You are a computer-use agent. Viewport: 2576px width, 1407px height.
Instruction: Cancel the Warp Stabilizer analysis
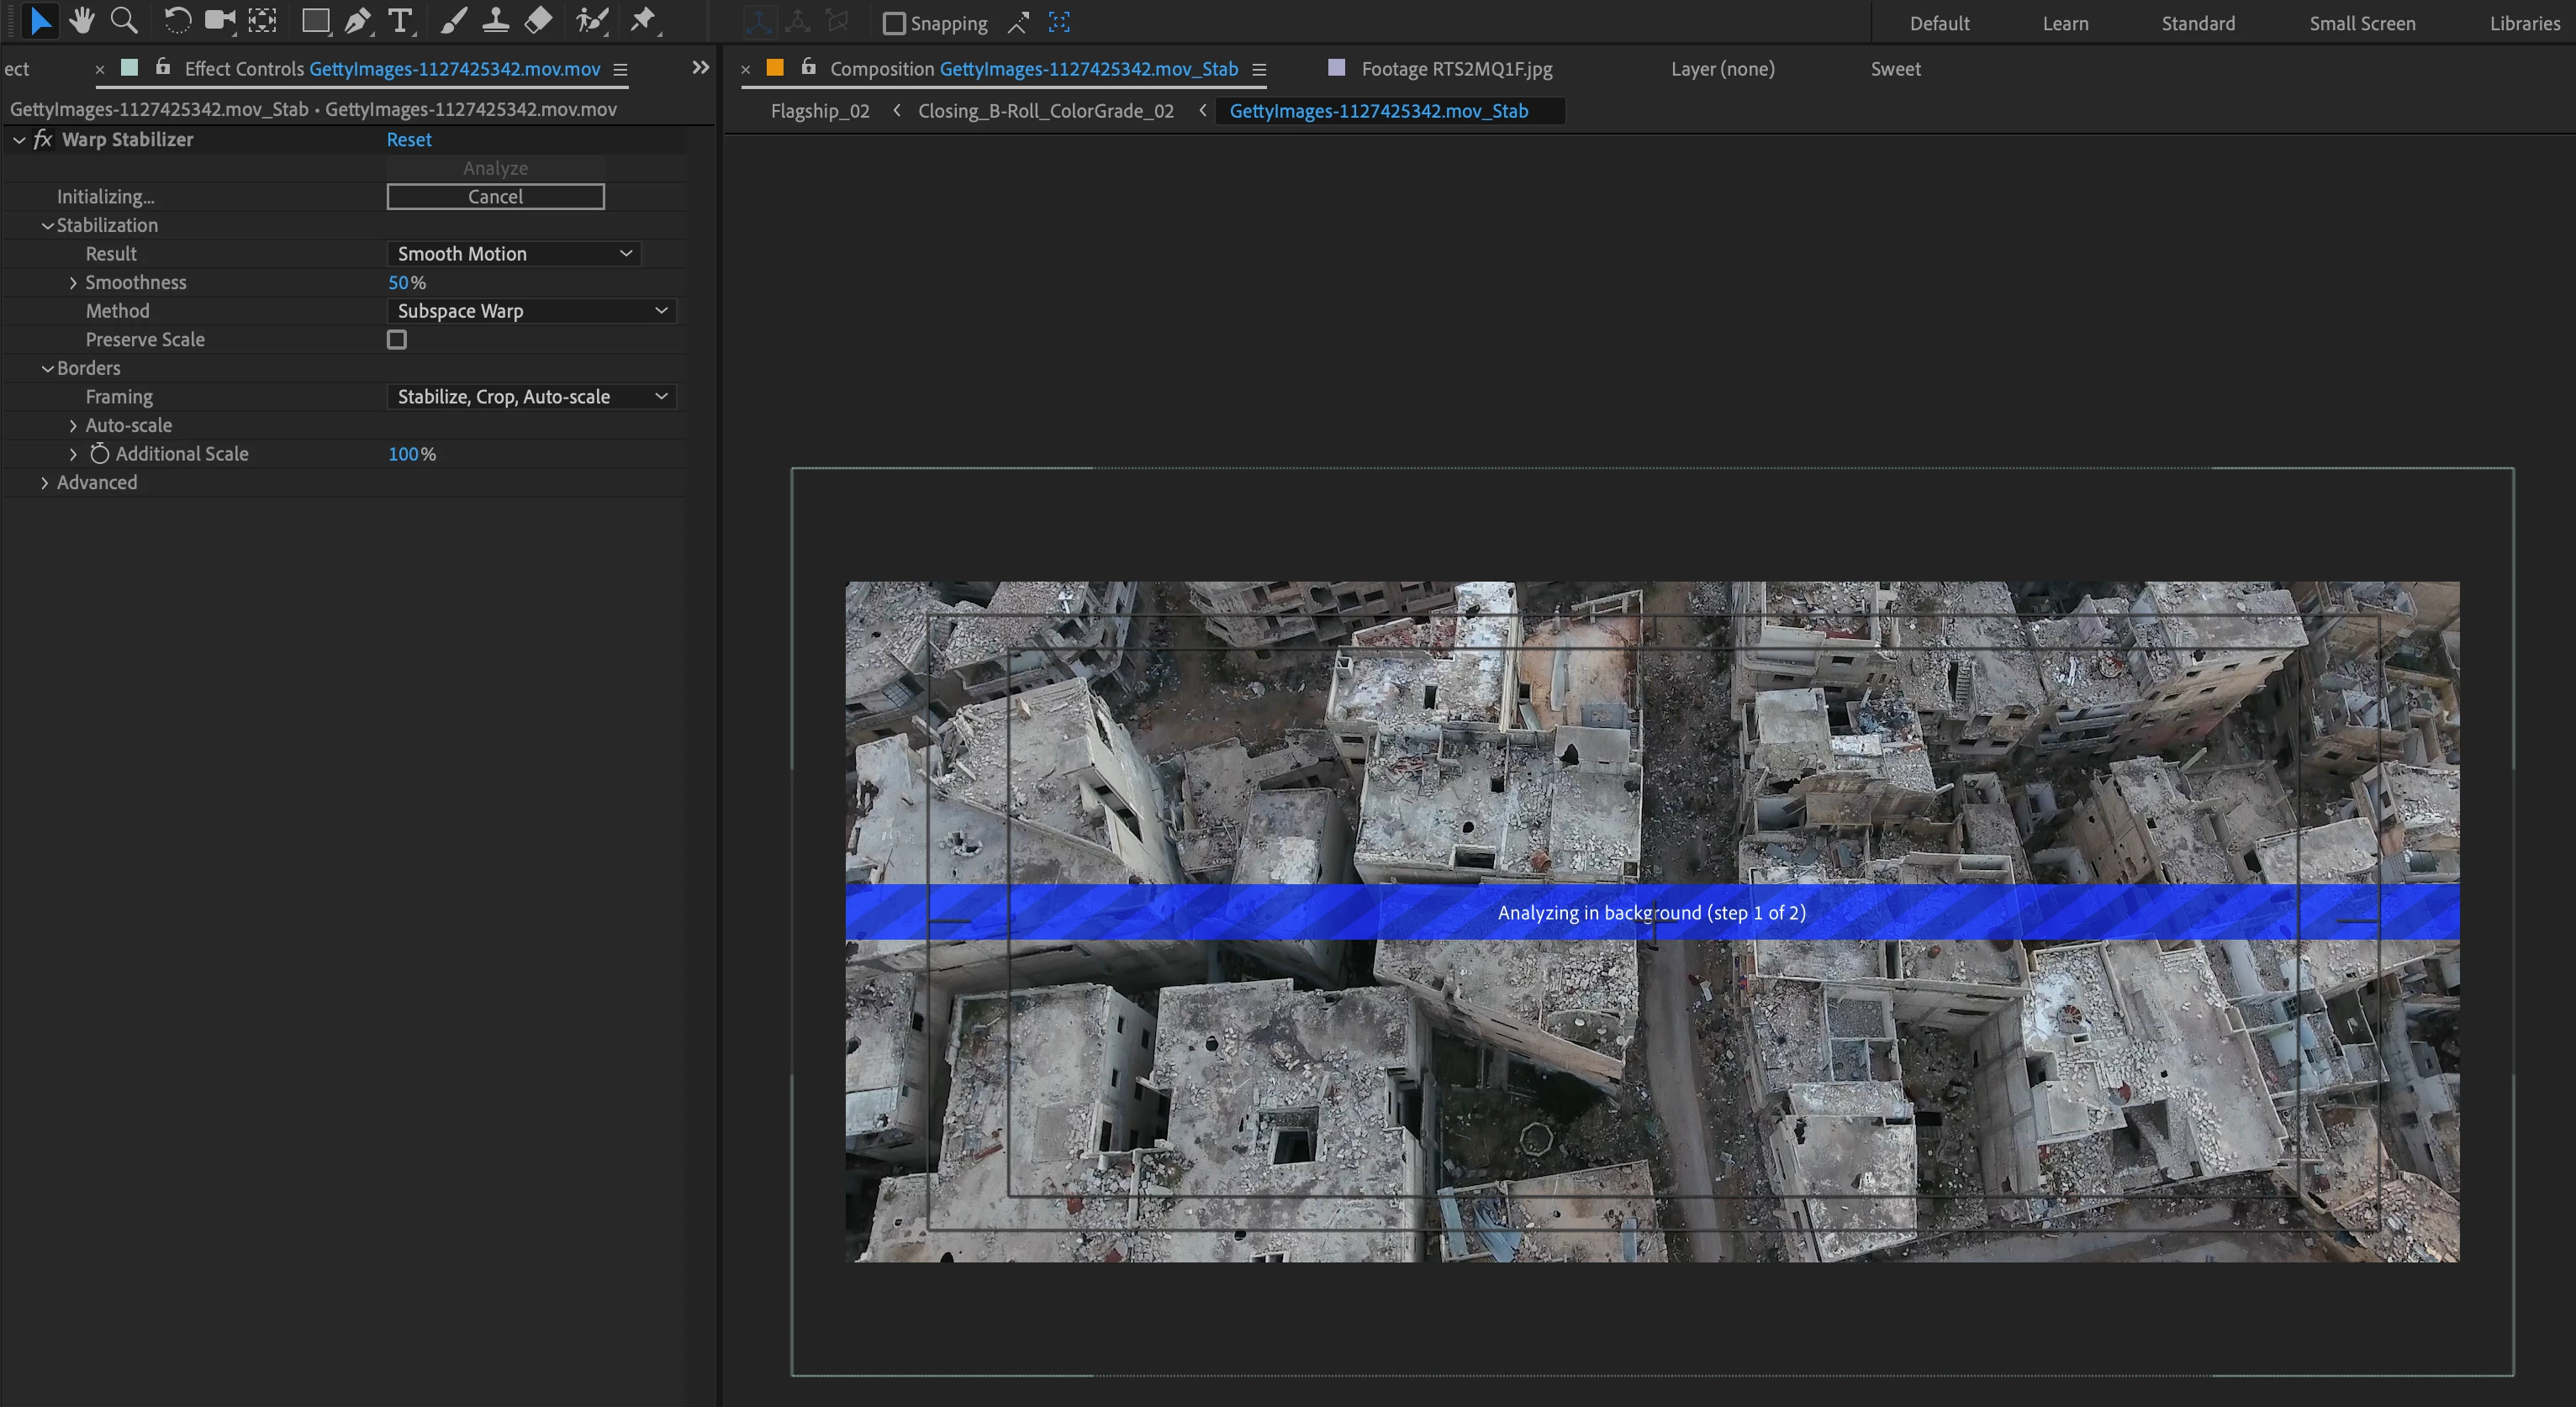[495, 197]
